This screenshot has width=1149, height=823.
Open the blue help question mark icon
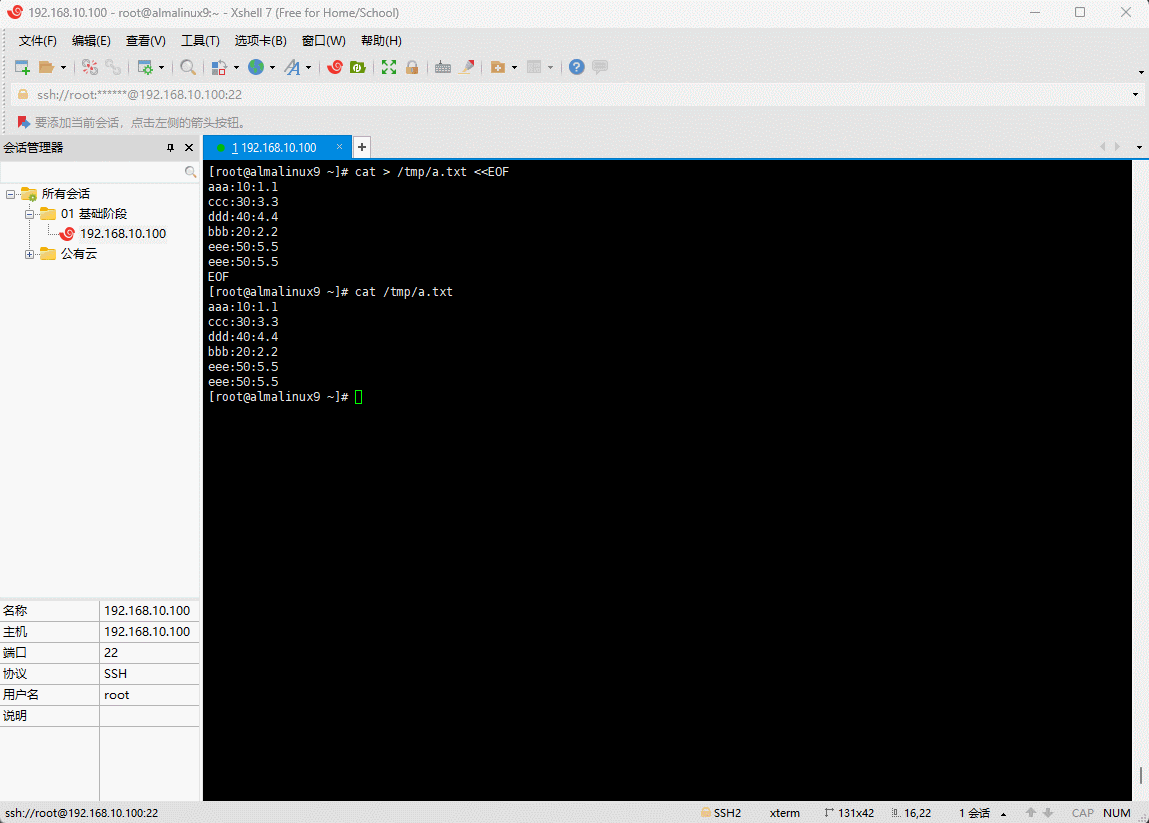pyautogui.click(x=577, y=67)
